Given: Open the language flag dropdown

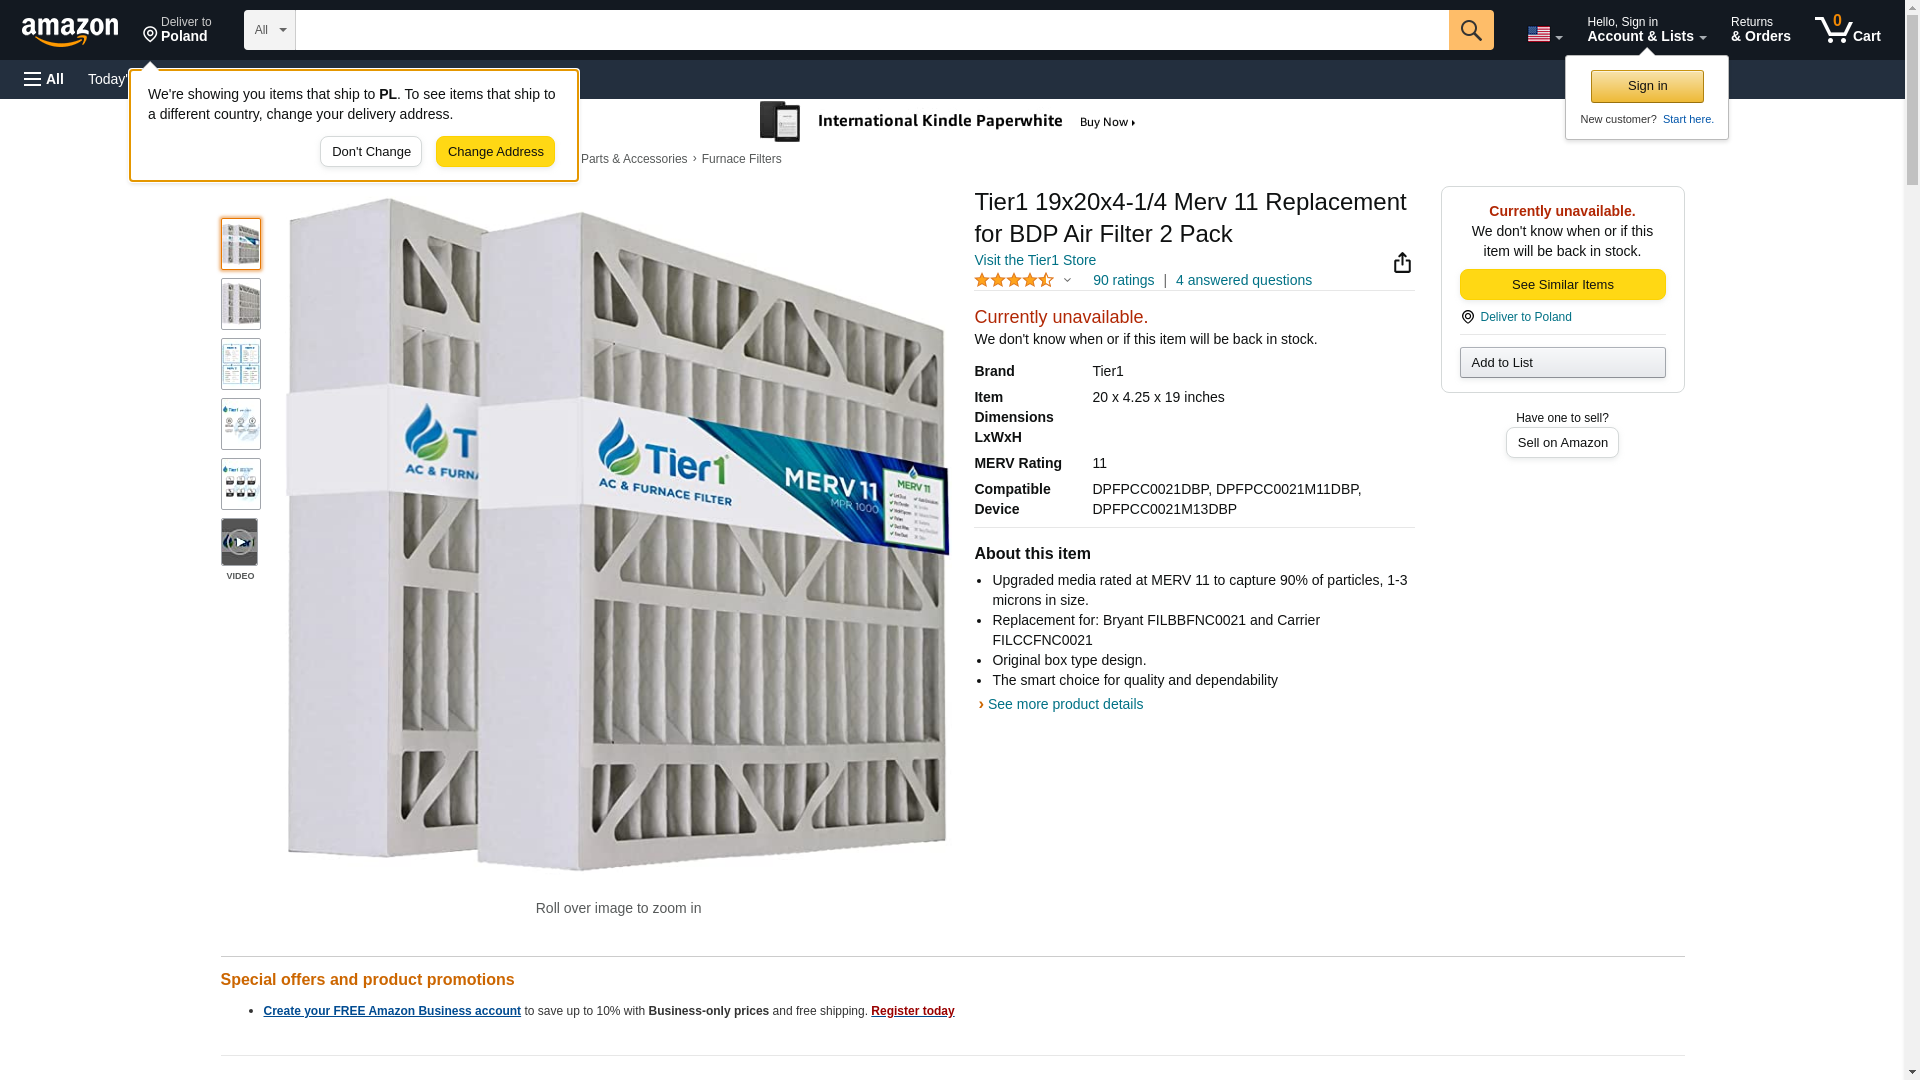Looking at the screenshot, I should tap(1544, 34).
